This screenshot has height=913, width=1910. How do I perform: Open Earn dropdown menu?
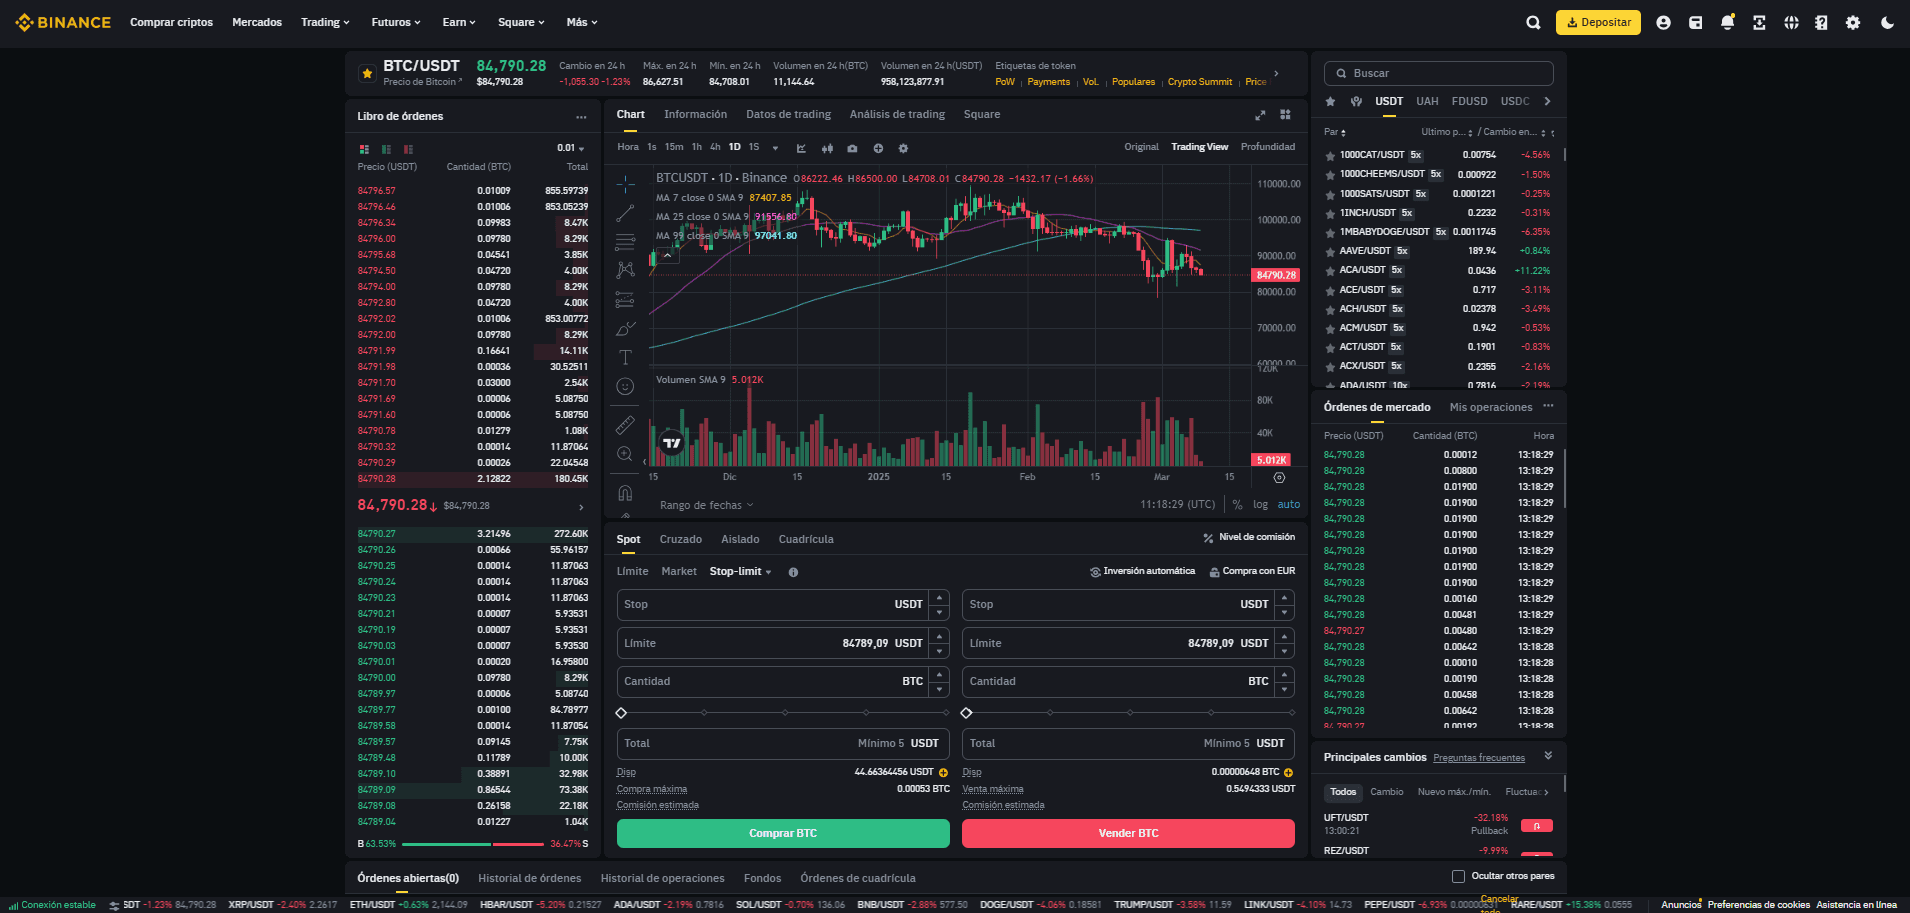pyautogui.click(x=459, y=22)
